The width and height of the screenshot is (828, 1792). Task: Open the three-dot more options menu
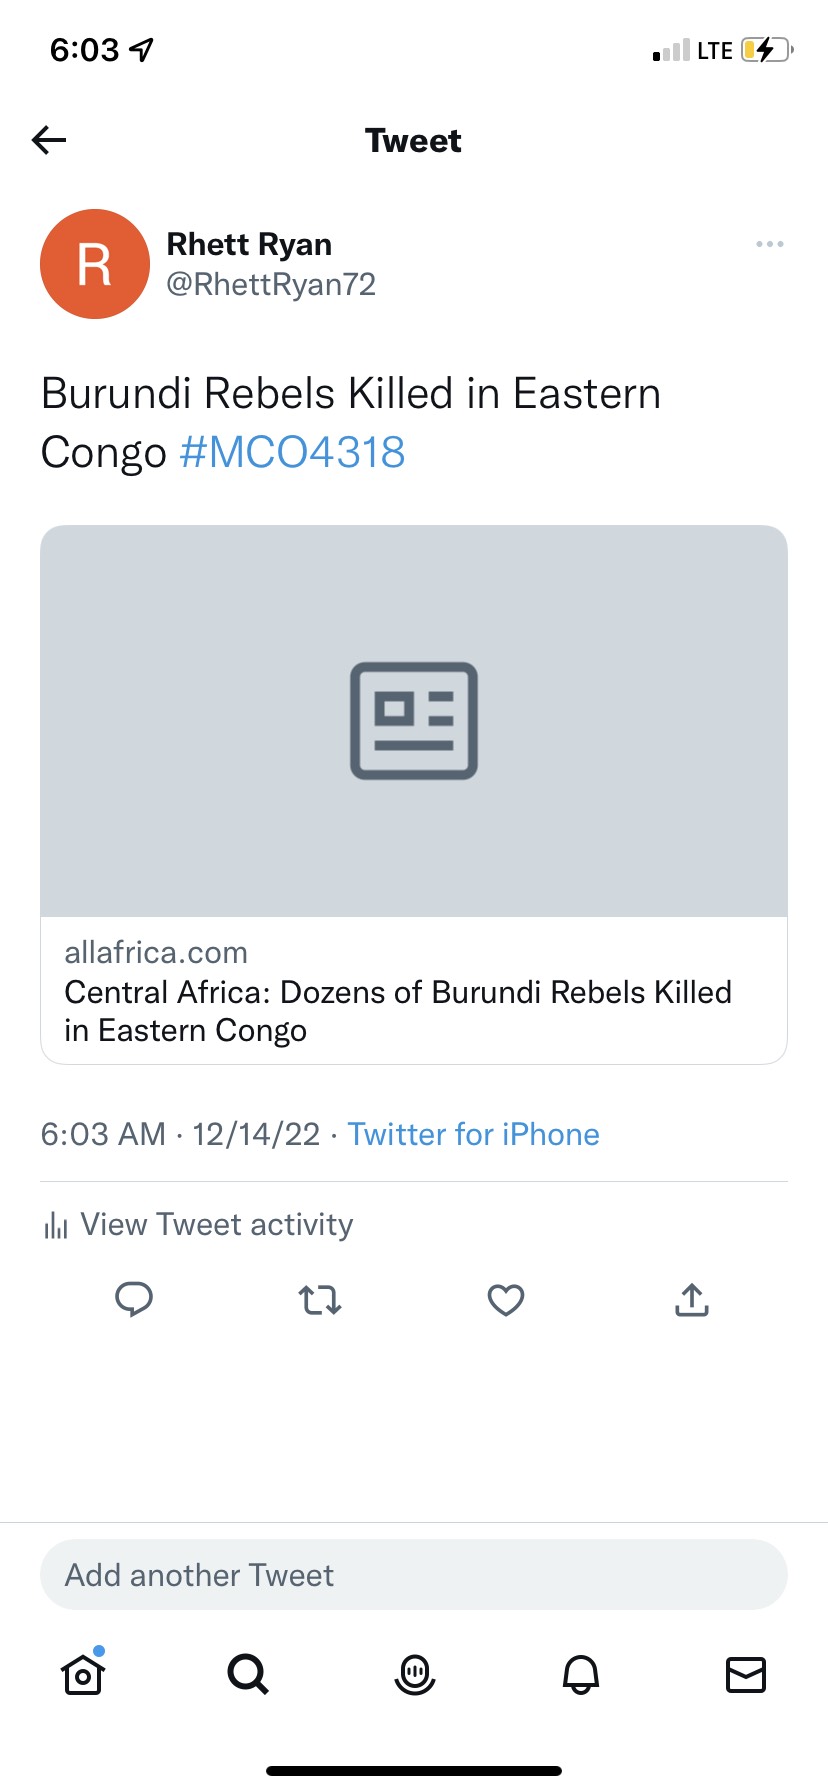click(x=769, y=244)
